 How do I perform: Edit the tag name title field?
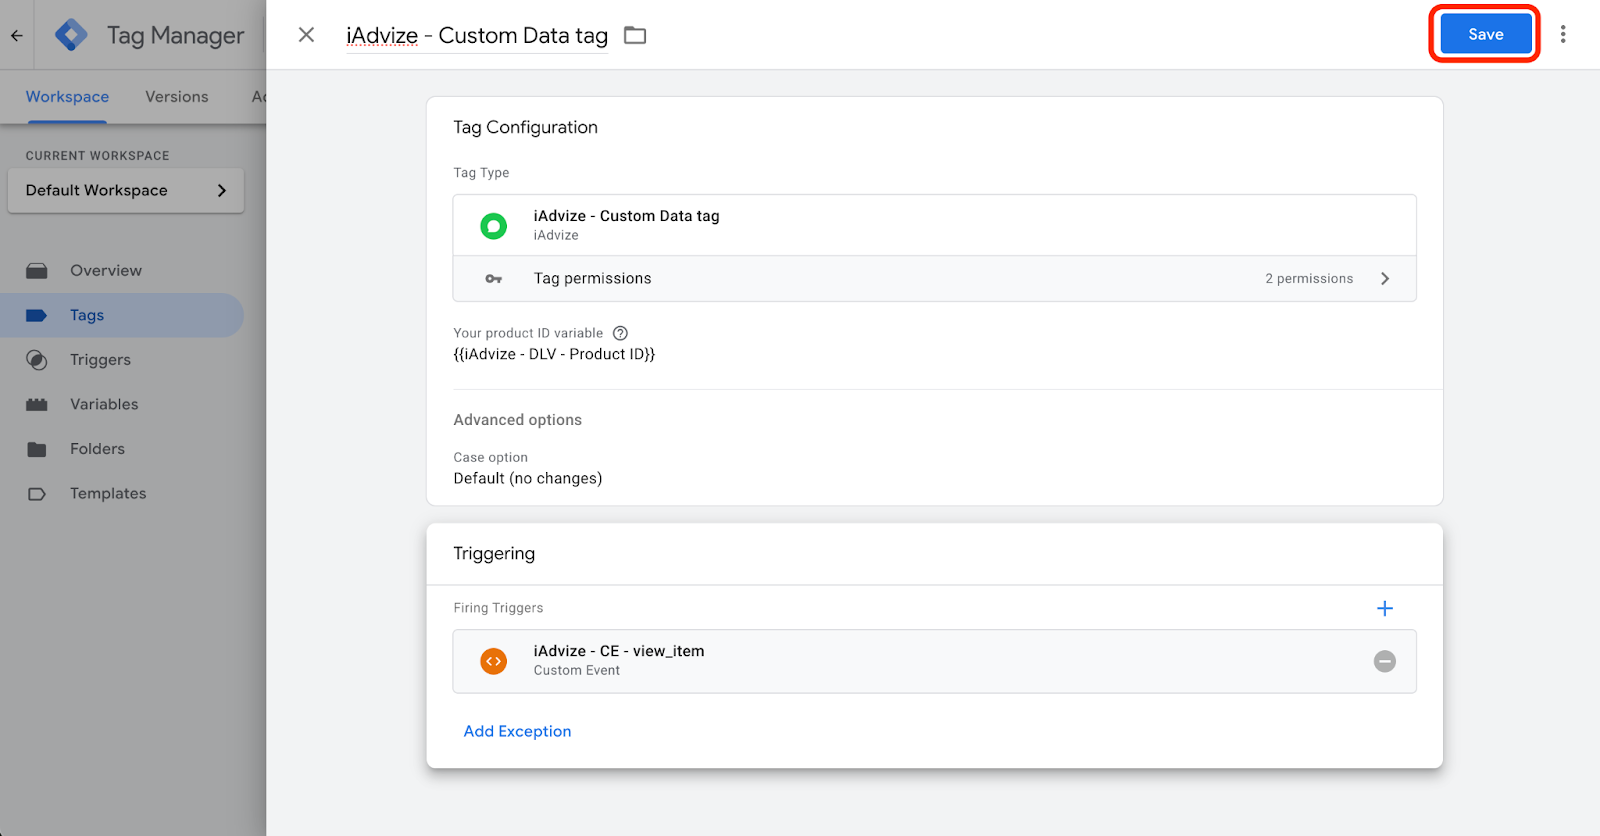point(476,36)
